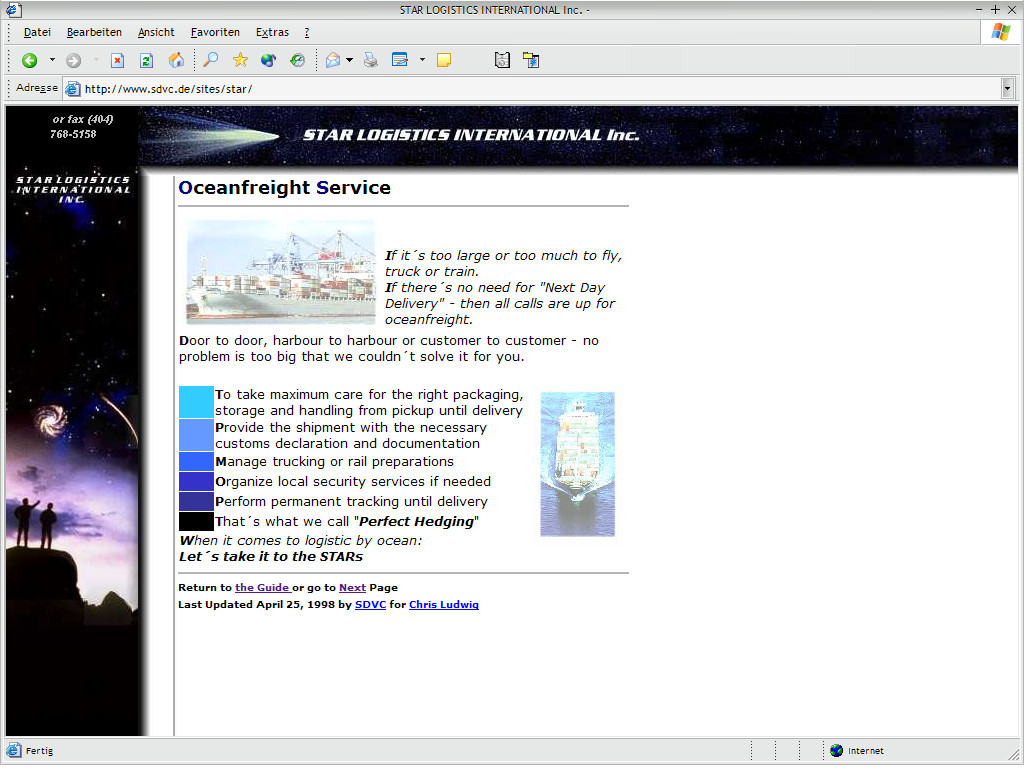Open the Datei menu
Image resolution: width=1024 pixels, height=768 pixels.
(37, 32)
